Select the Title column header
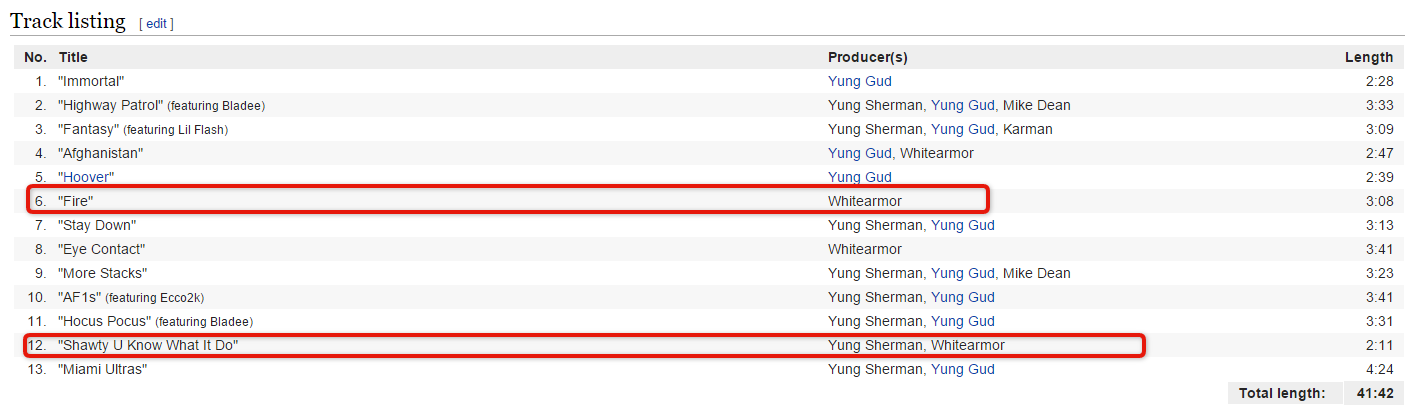The image size is (1408, 412). click(73, 57)
